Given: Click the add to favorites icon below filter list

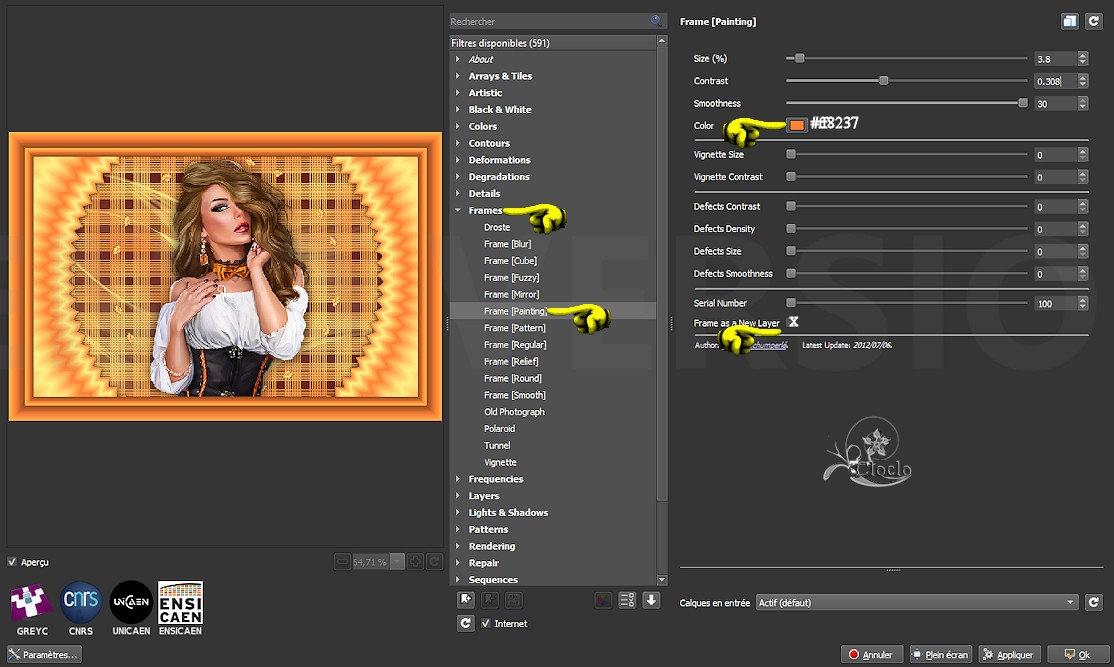Looking at the screenshot, I should [x=466, y=600].
